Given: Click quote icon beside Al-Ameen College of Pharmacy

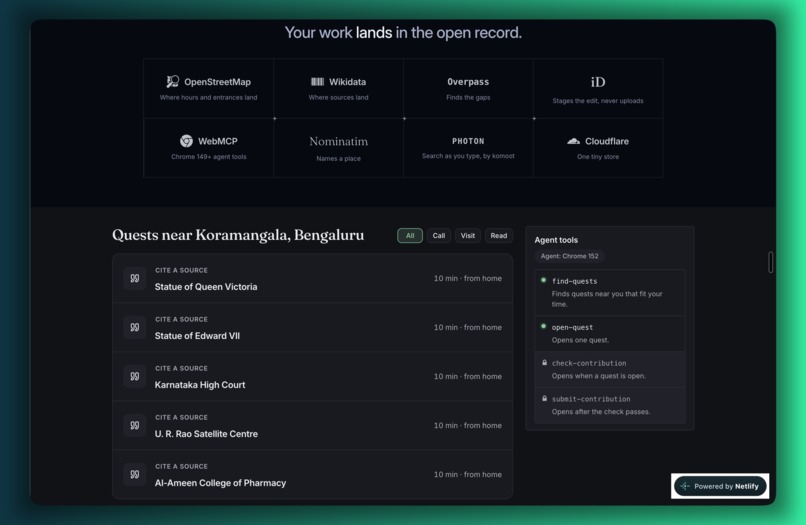Looking at the screenshot, I should 135,474.
